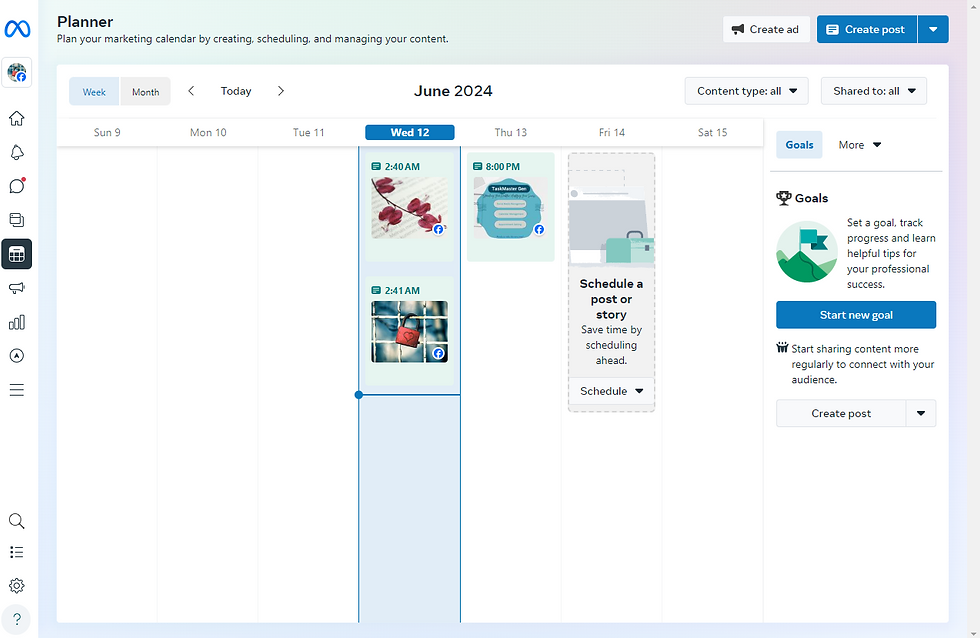The height and width of the screenshot is (638, 980).
Task: Select the Goals tab
Action: 799,145
